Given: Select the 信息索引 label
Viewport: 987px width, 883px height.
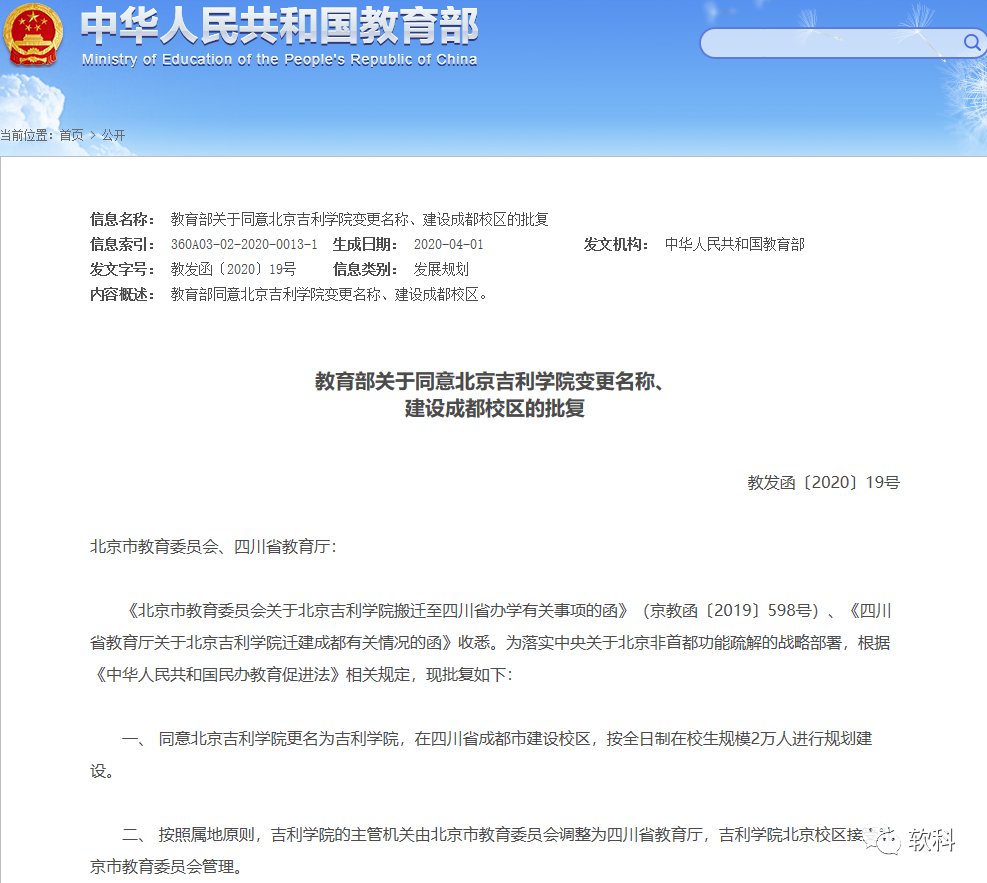Looking at the screenshot, I should (122, 244).
